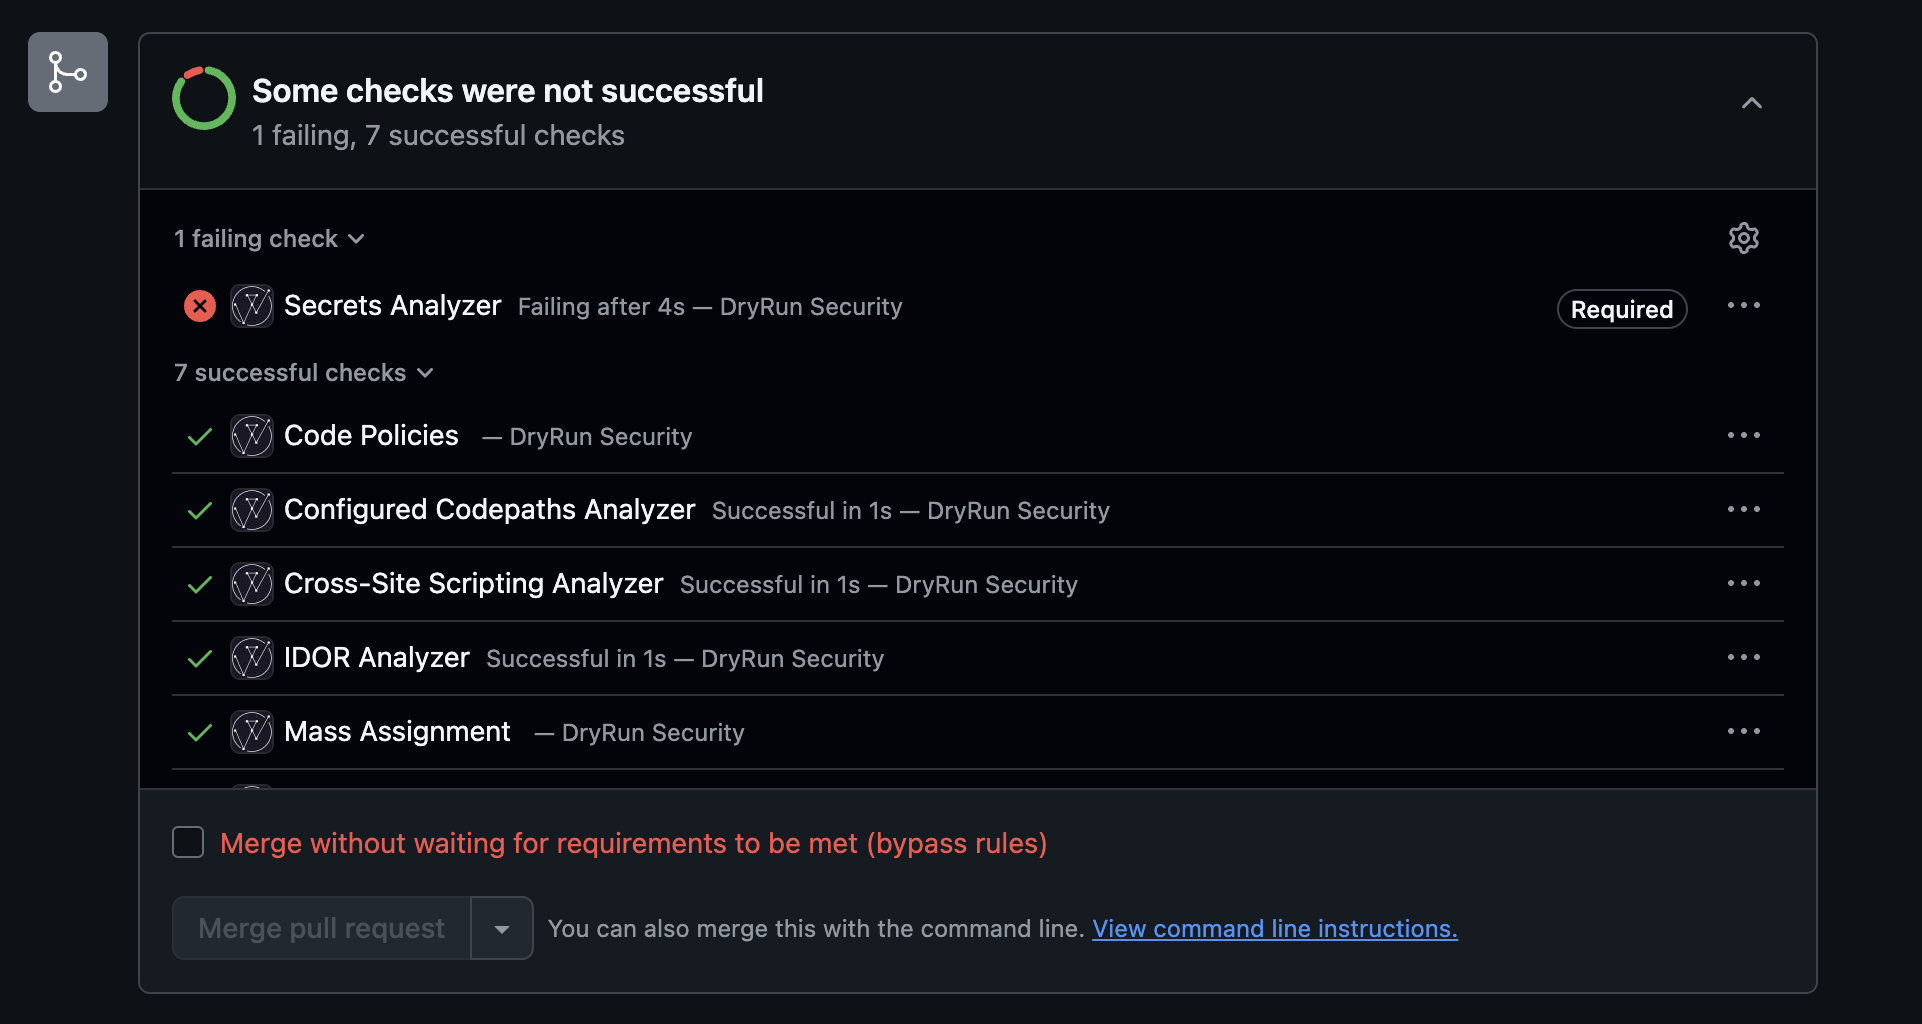The height and width of the screenshot is (1024, 1922).
Task: Click the green checkmark beside Cross-Site Scripting Analyzer
Action: coord(199,584)
